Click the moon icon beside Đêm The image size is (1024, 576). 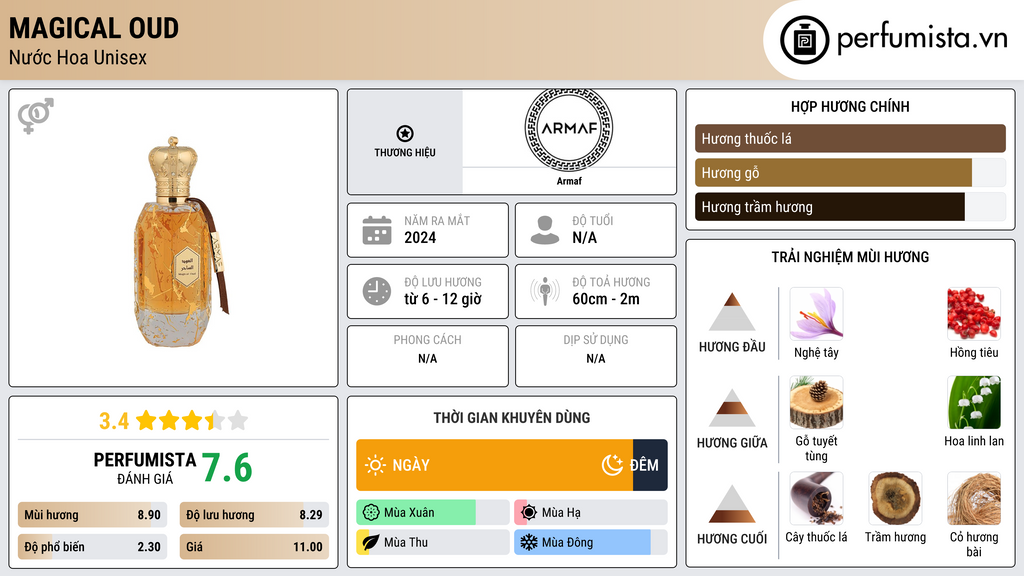(612, 465)
